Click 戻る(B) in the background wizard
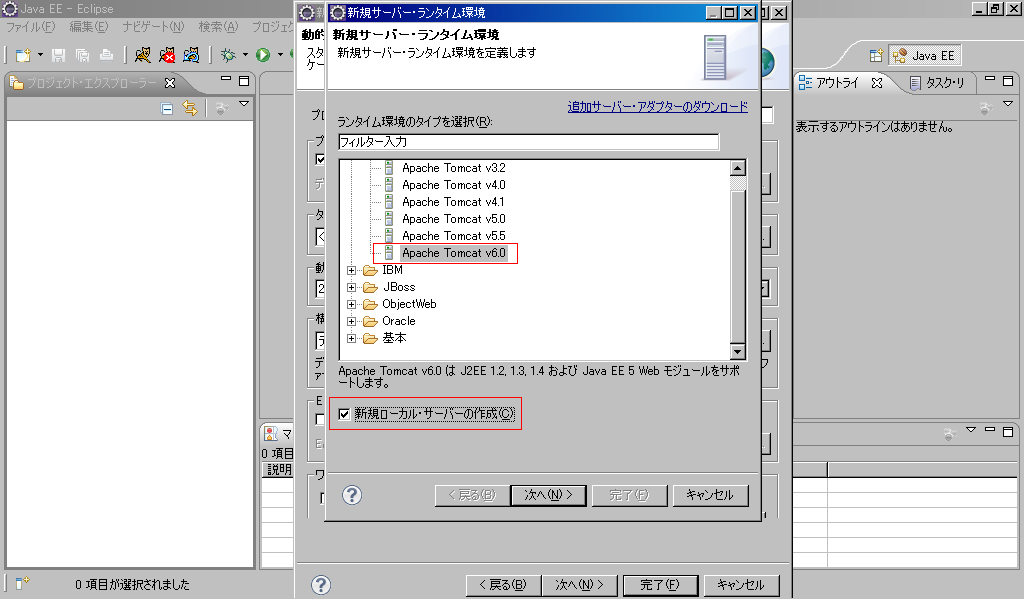 (x=503, y=585)
